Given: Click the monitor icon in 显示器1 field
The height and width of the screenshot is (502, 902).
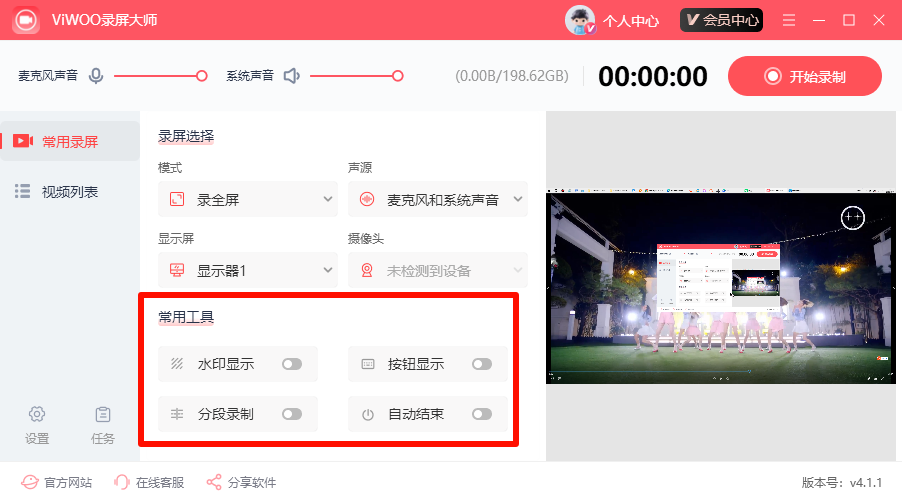Looking at the screenshot, I should [177, 270].
